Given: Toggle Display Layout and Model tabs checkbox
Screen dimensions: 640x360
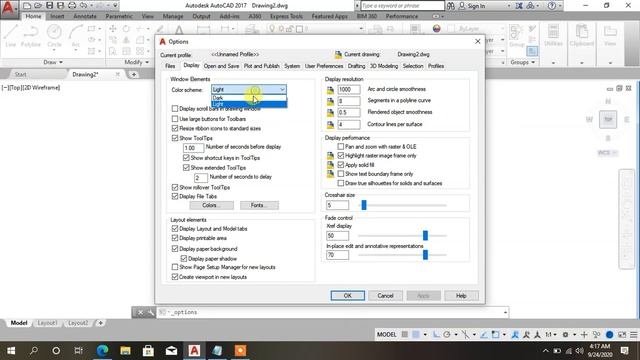Looking at the screenshot, I should point(175,229).
